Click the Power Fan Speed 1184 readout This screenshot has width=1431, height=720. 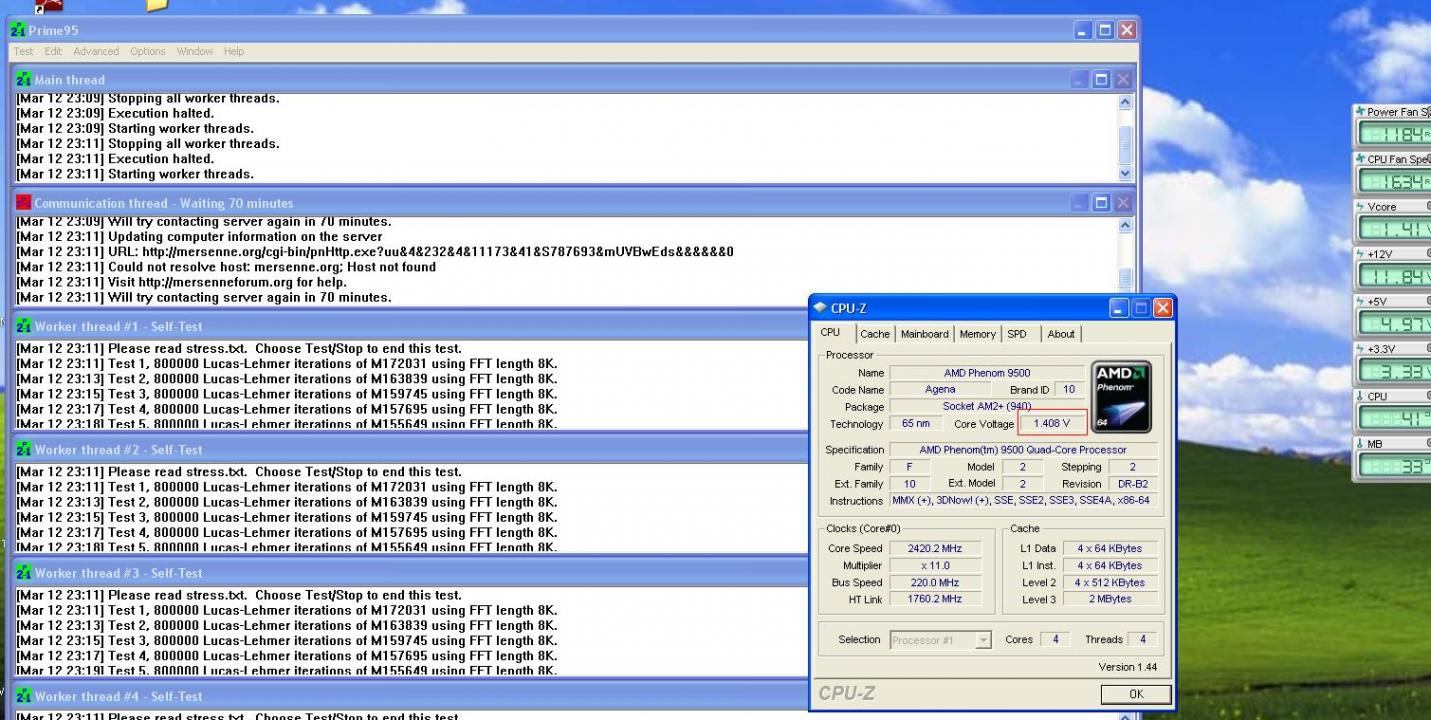pyautogui.click(x=1395, y=134)
